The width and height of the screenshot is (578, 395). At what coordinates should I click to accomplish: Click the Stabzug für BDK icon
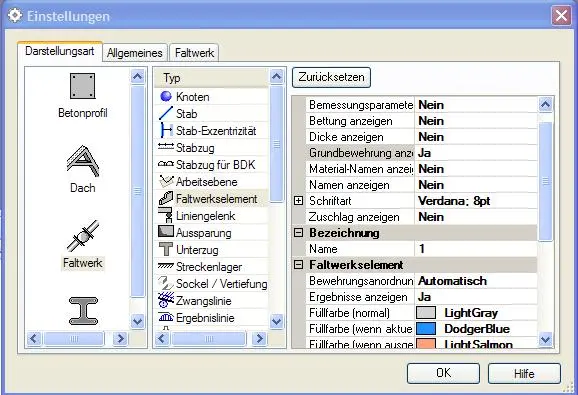click(166, 164)
